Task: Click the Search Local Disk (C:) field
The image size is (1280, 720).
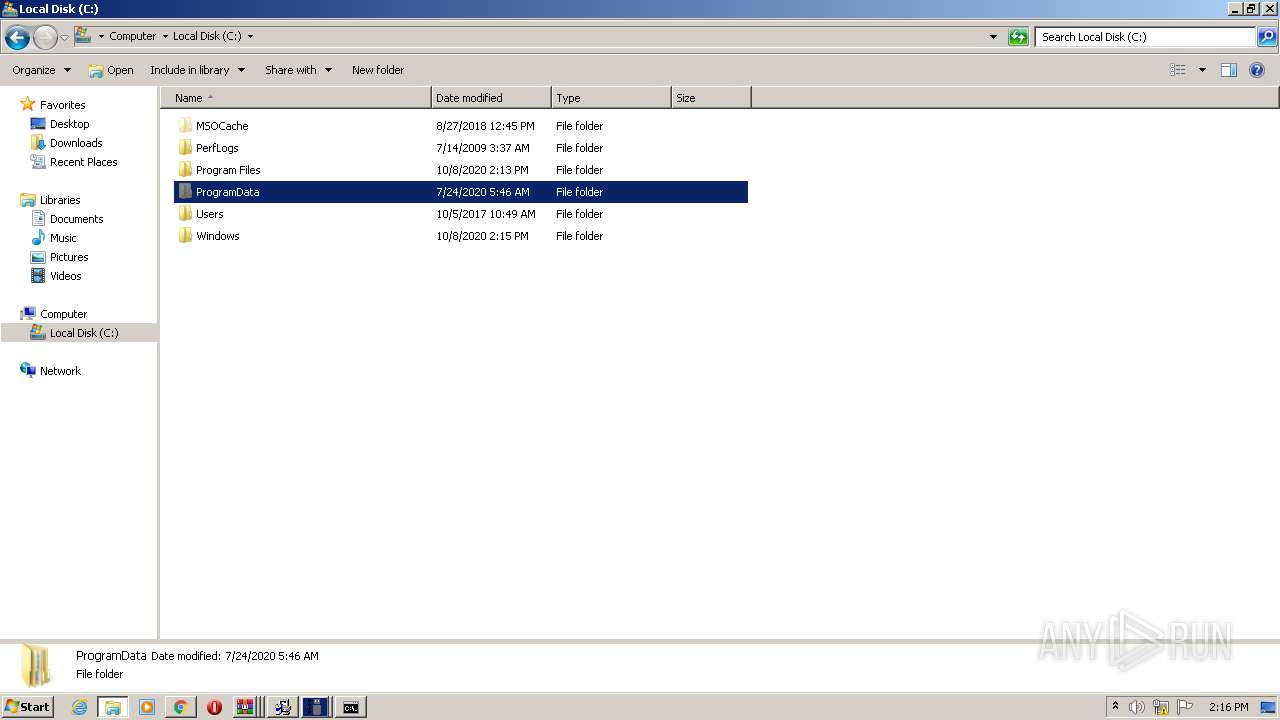Action: point(1145,37)
